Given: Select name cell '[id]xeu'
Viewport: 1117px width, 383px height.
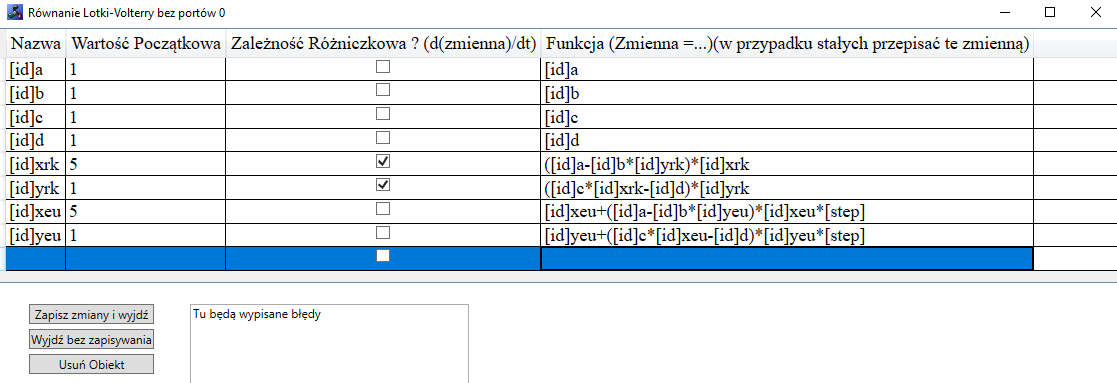Looking at the screenshot, I should pyautogui.click(x=36, y=211).
